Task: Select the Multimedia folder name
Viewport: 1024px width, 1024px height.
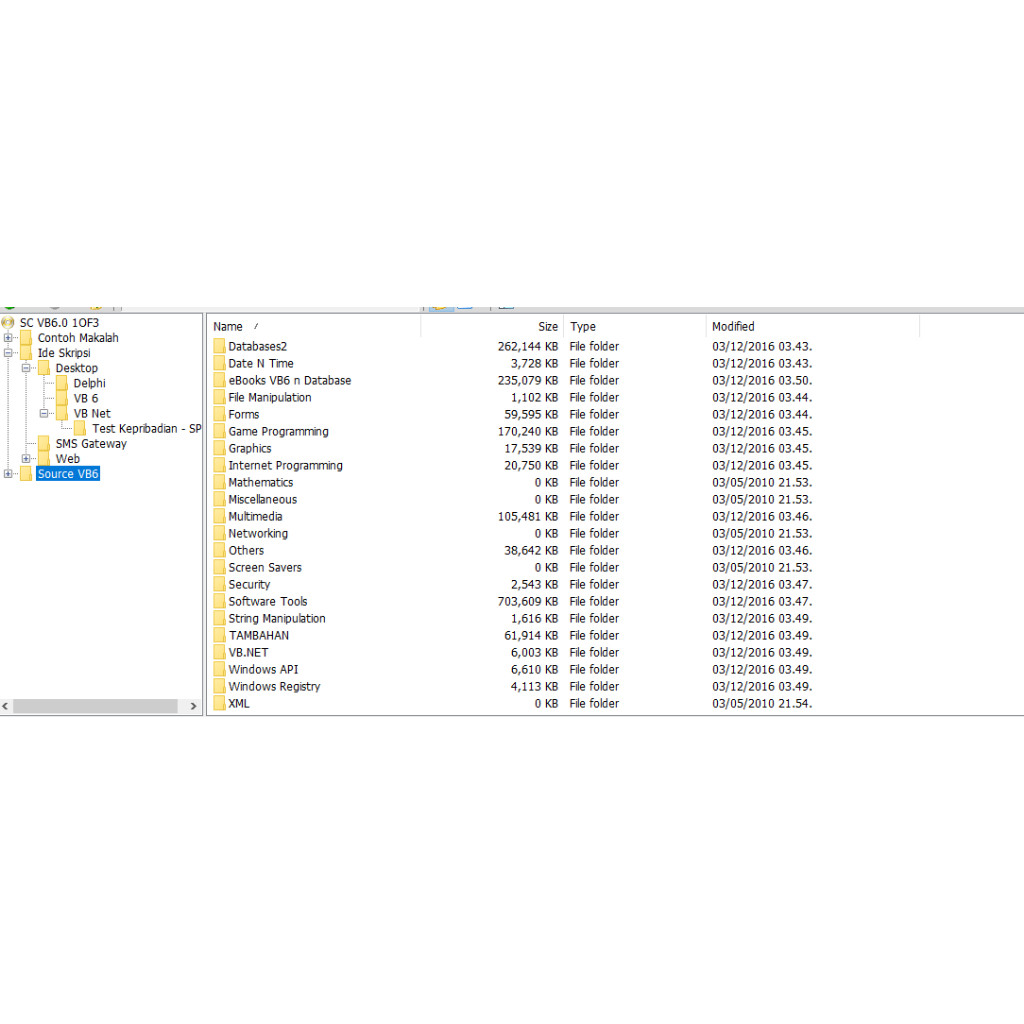Action: (x=255, y=516)
